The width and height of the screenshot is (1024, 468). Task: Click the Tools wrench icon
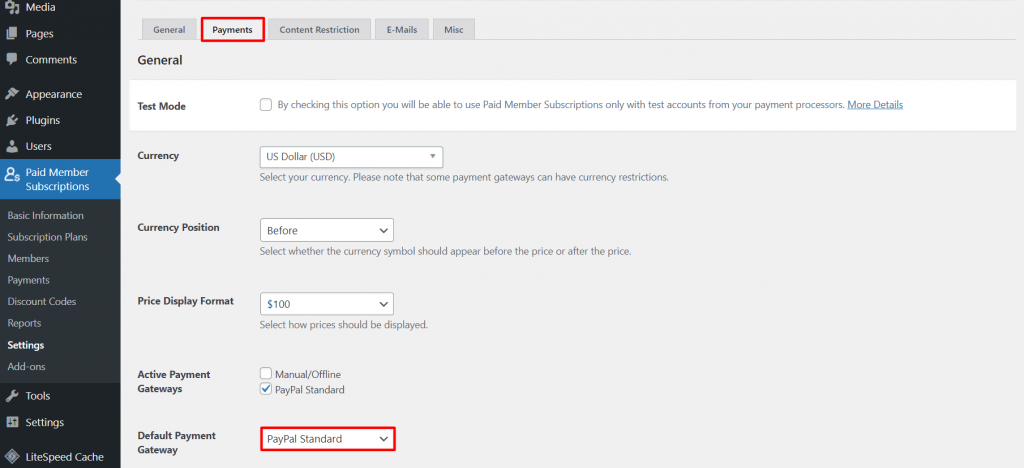pos(12,396)
